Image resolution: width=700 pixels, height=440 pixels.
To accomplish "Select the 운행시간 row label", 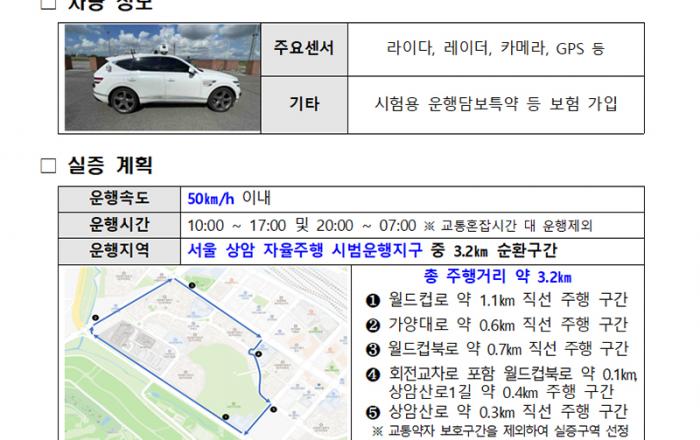I will (120, 224).
